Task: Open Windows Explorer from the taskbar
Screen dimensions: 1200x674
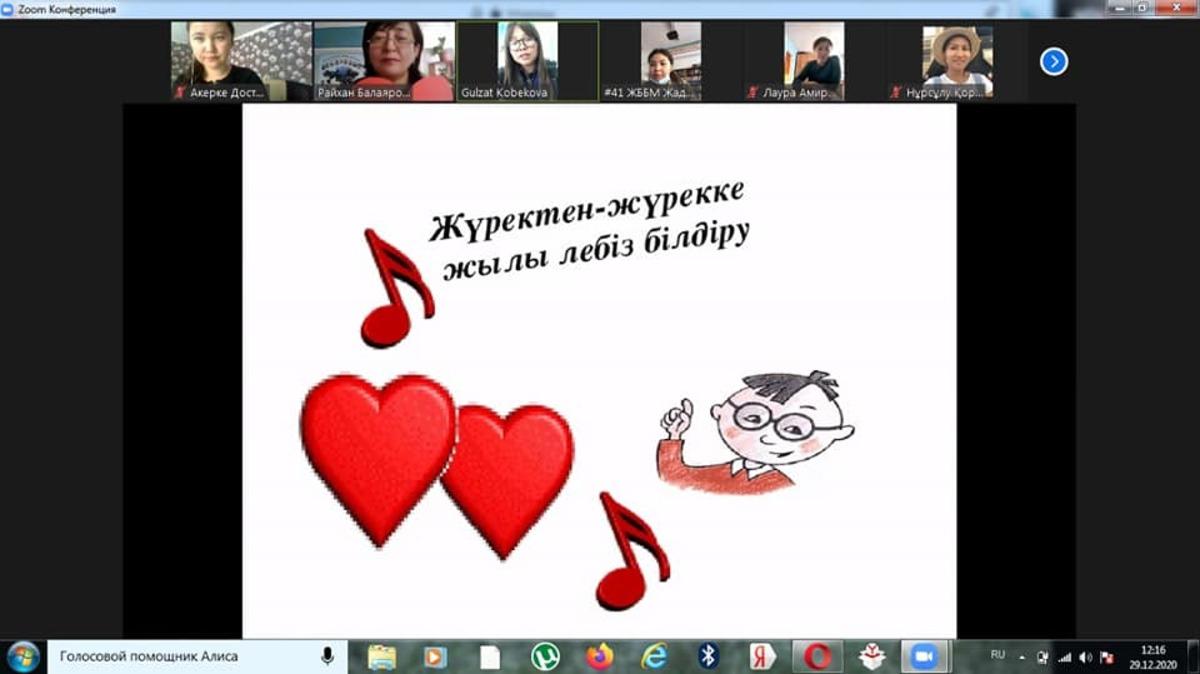Action: [381, 656]
